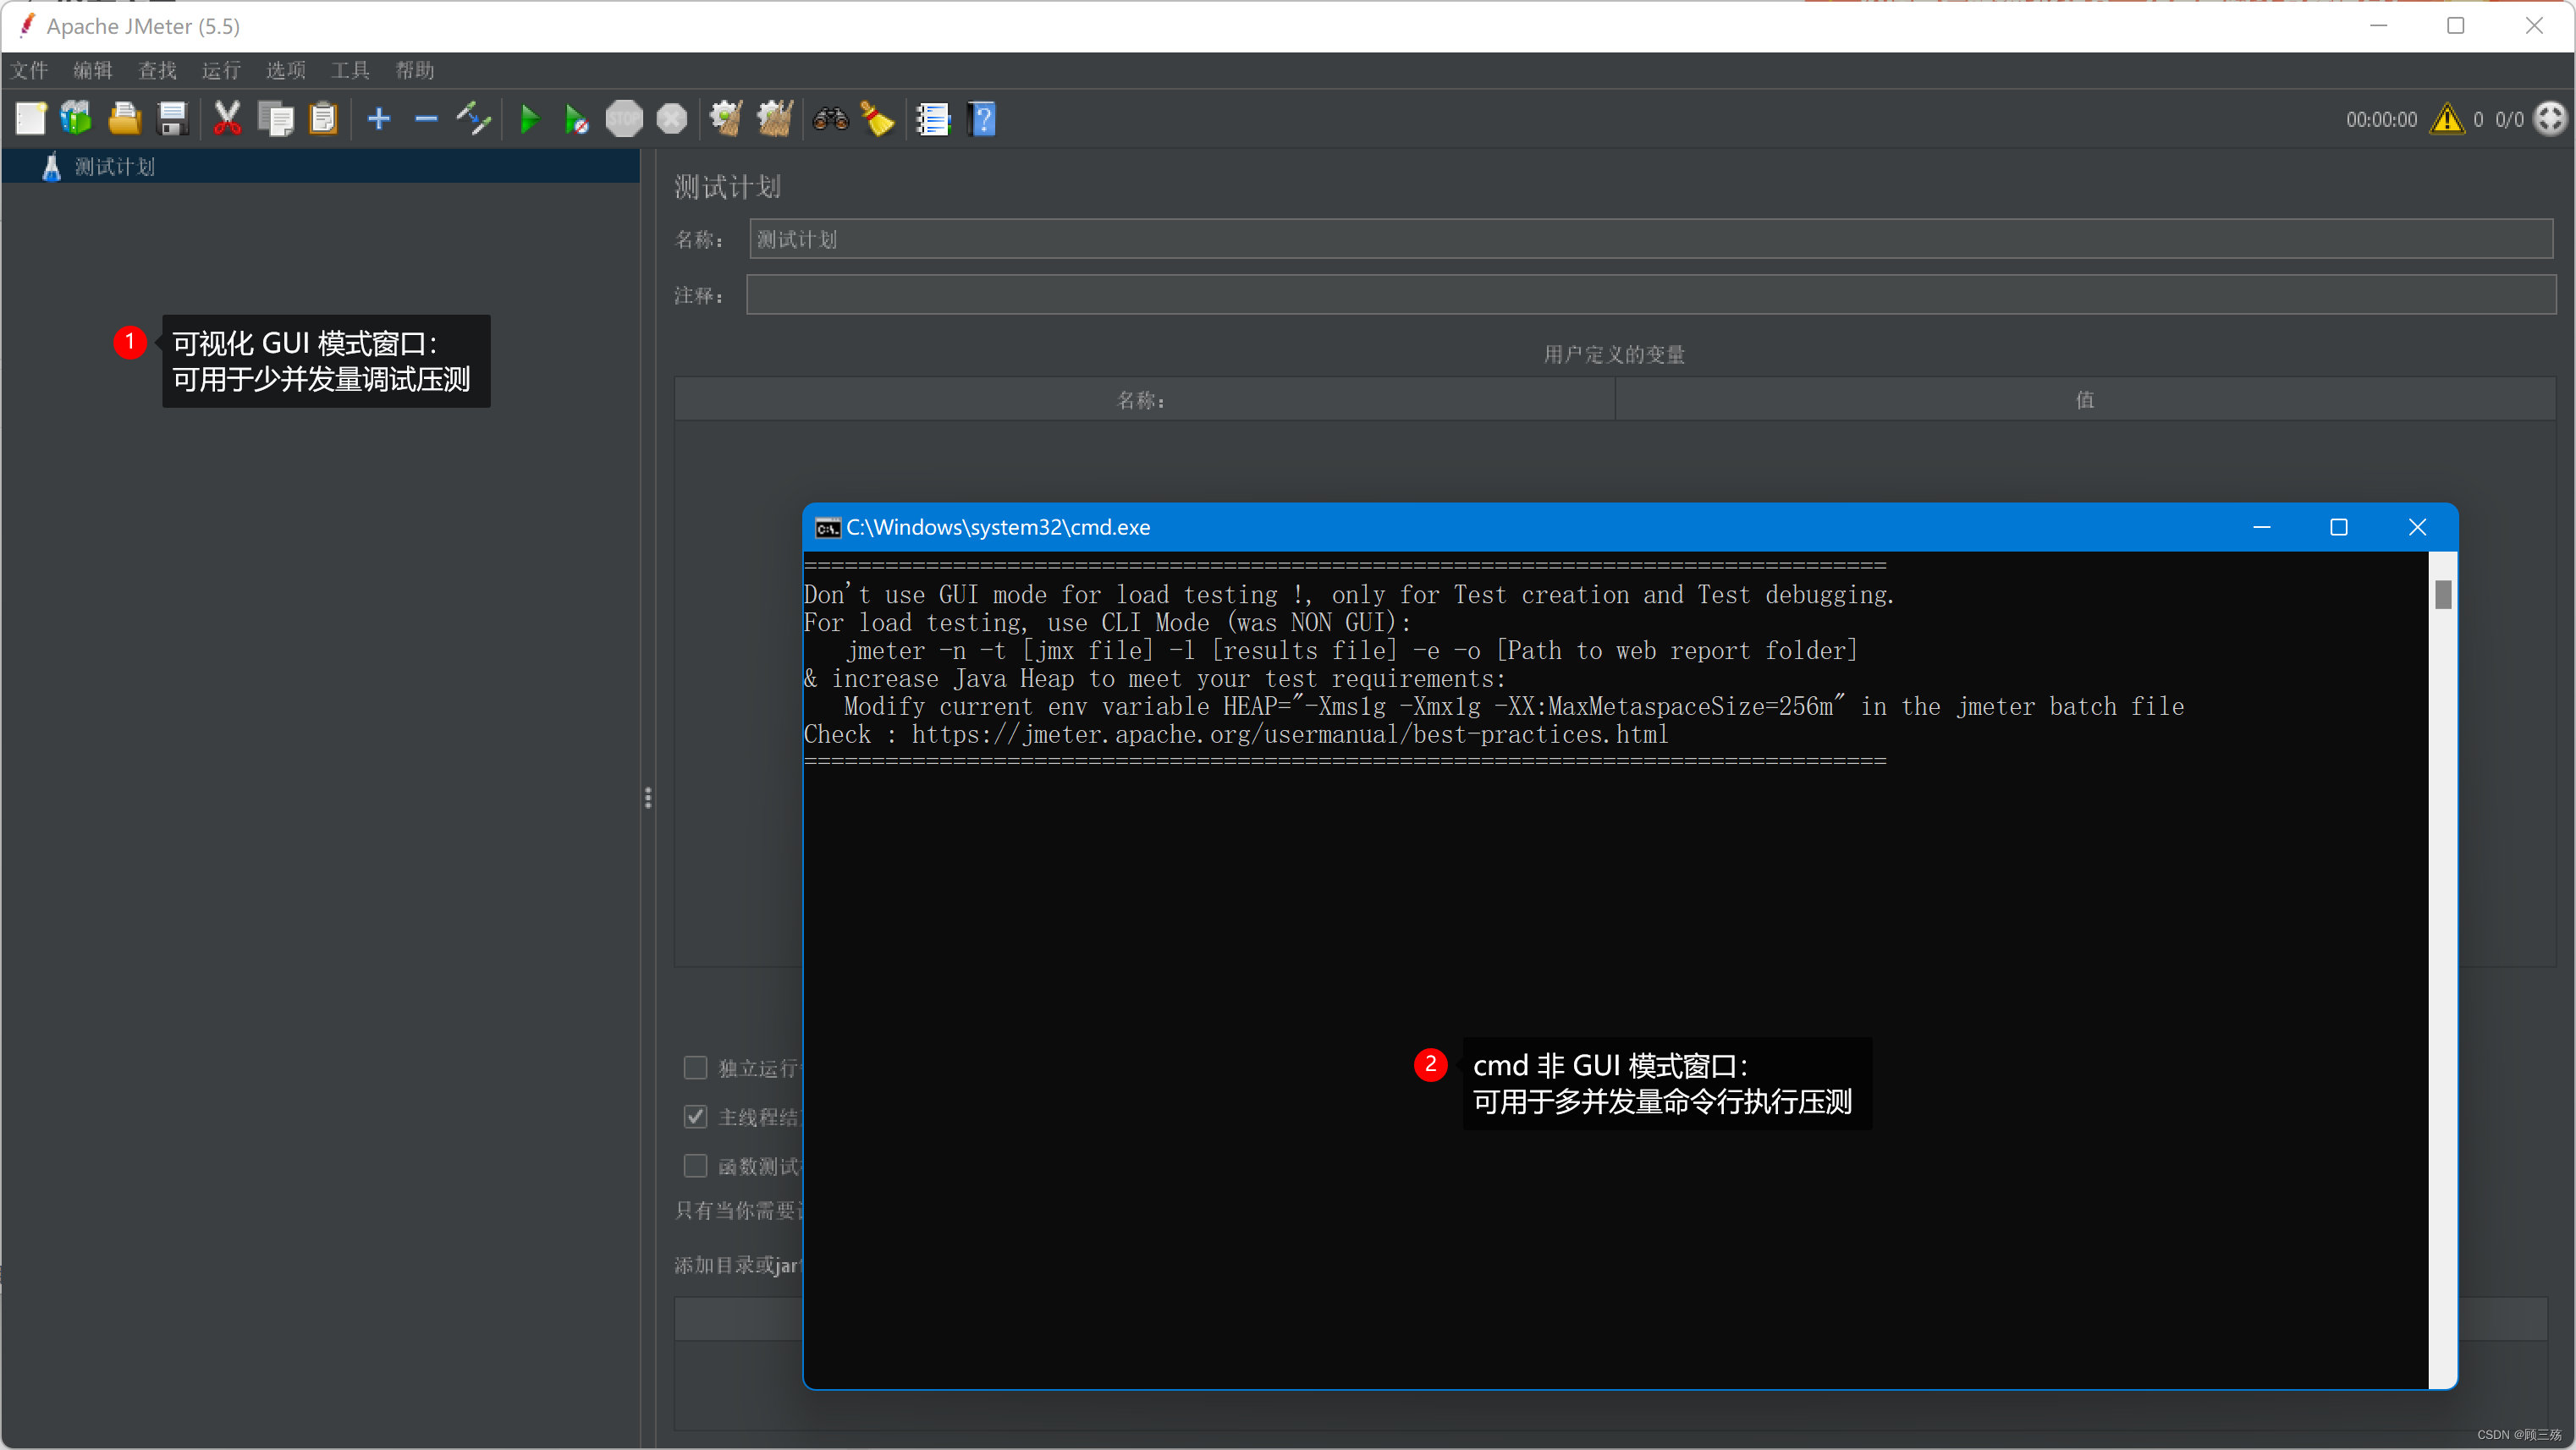The width and height of the screenshot is (2576, 1450).
Task: Click the Save floppy disk icon
Action: coord(173,119)
